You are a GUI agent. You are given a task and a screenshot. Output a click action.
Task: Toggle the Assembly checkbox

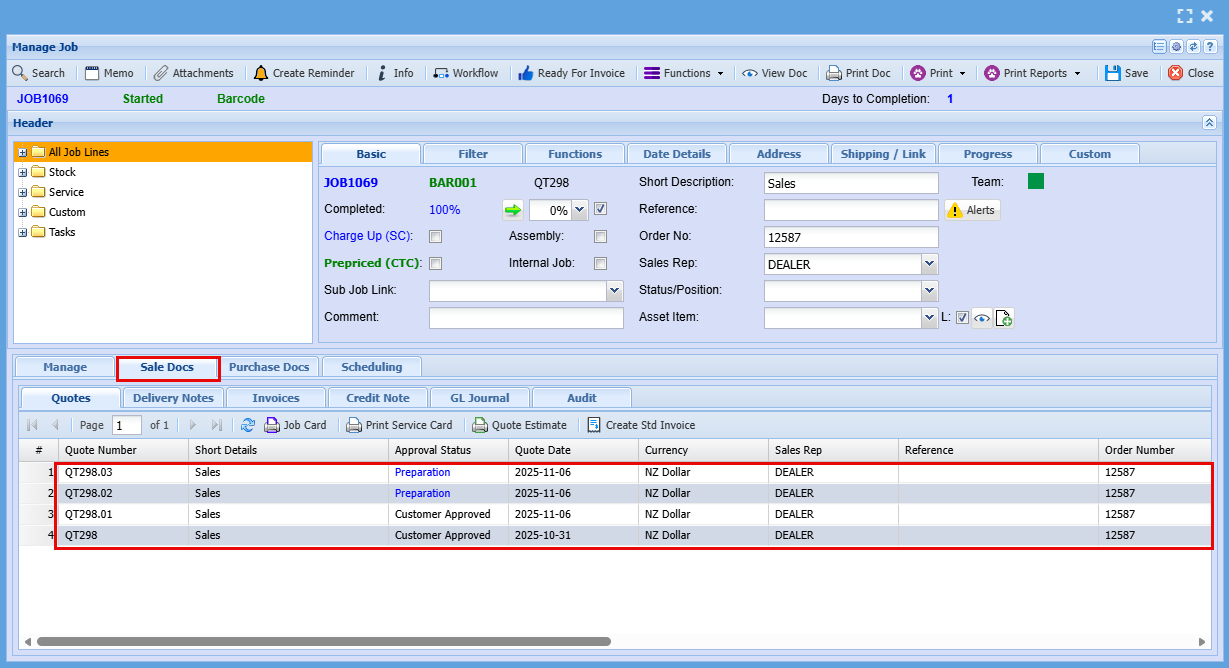600,237
